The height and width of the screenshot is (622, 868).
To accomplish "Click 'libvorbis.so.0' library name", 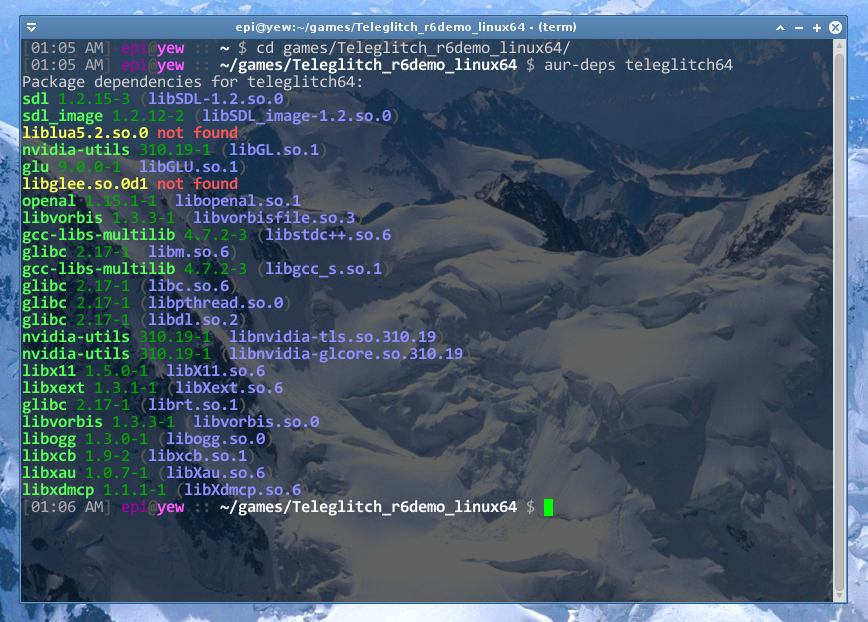I will click(x=256, y=422).
